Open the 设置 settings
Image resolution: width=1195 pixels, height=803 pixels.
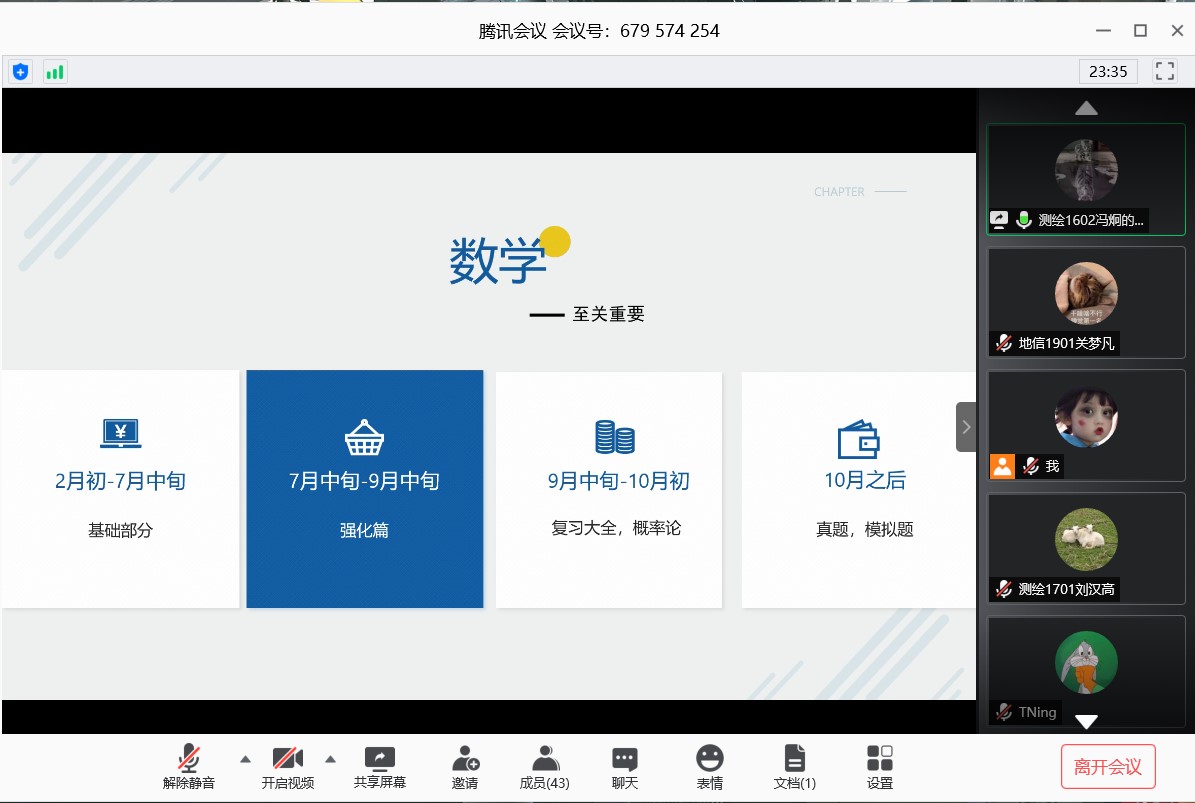(880, 767)
